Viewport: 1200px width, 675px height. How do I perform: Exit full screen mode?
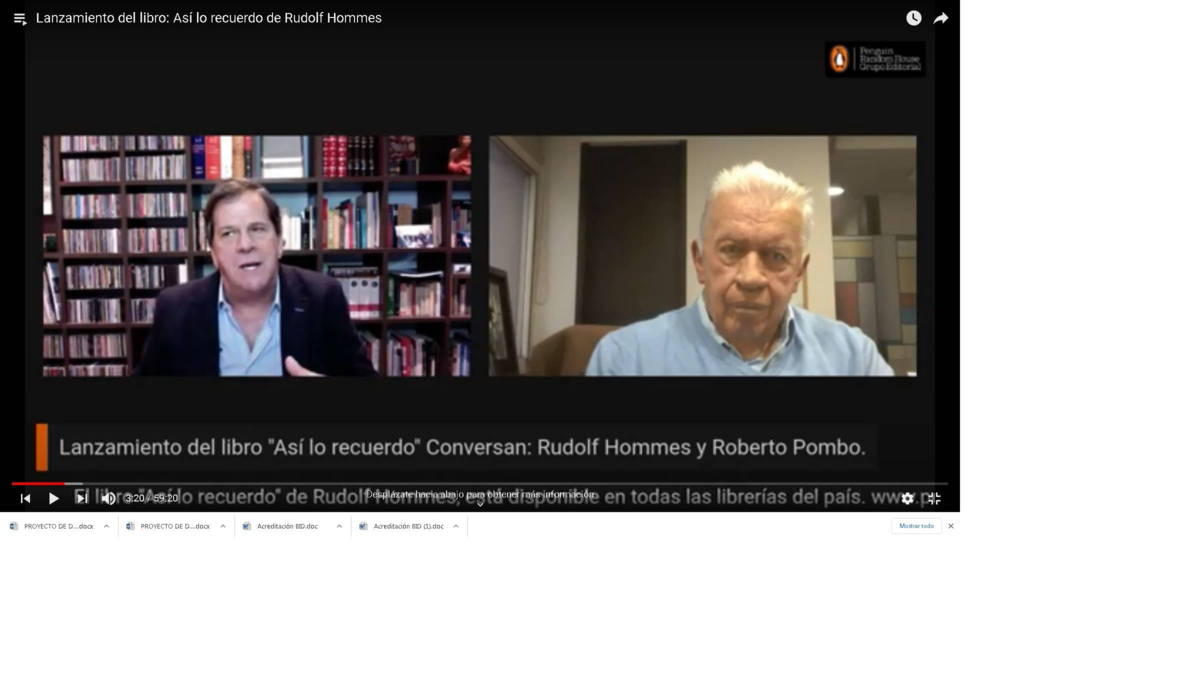coord(934,498)
